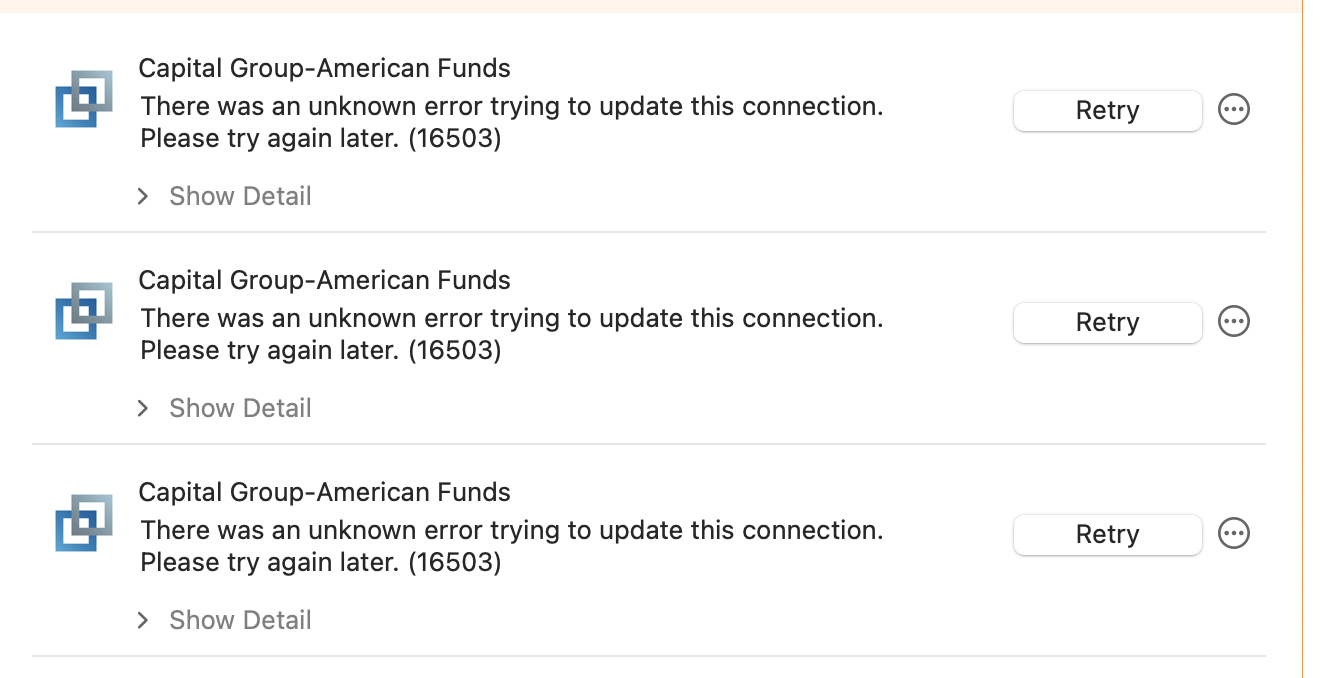Click the first unknown error 16503 message

512,122
